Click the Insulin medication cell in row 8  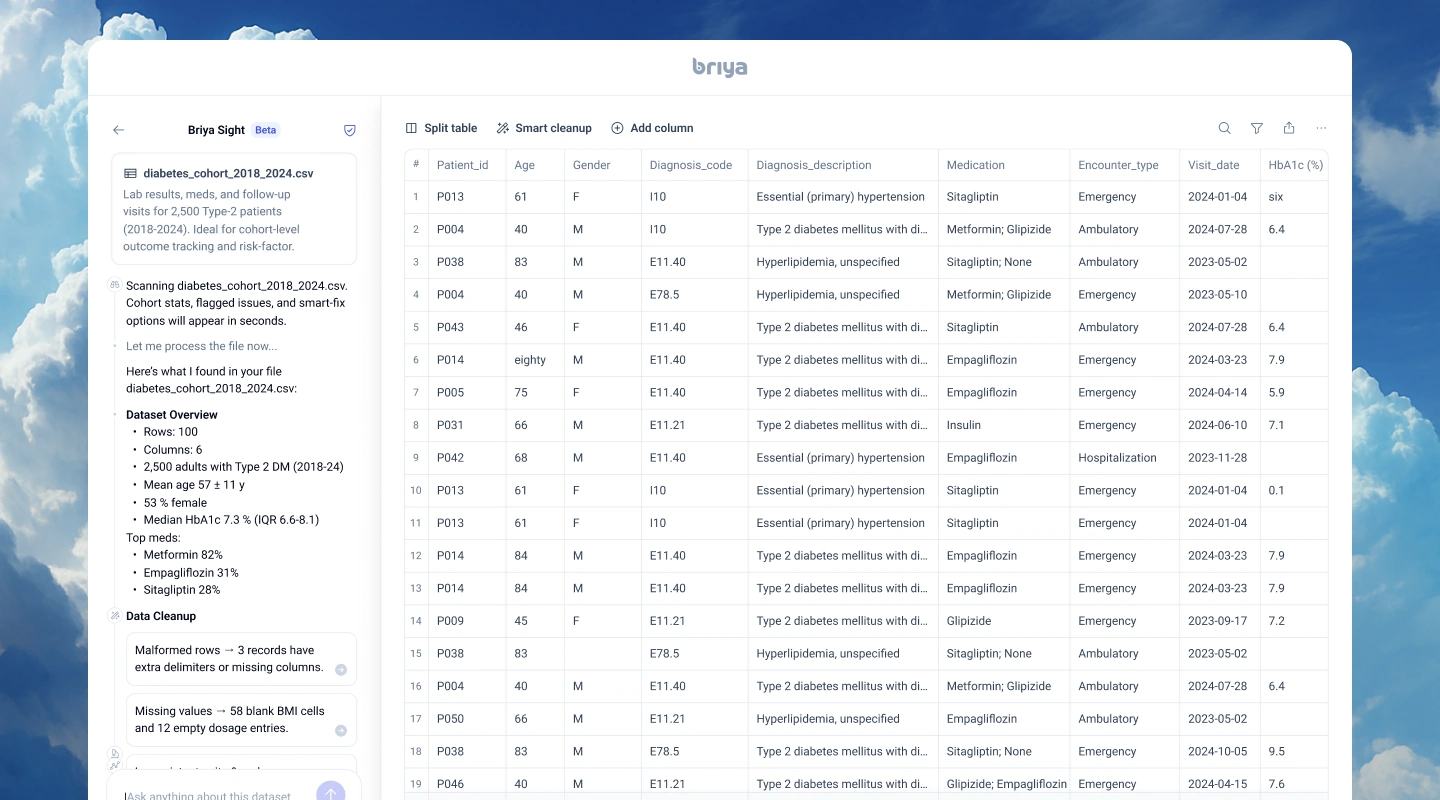(x=1004, y=425)
